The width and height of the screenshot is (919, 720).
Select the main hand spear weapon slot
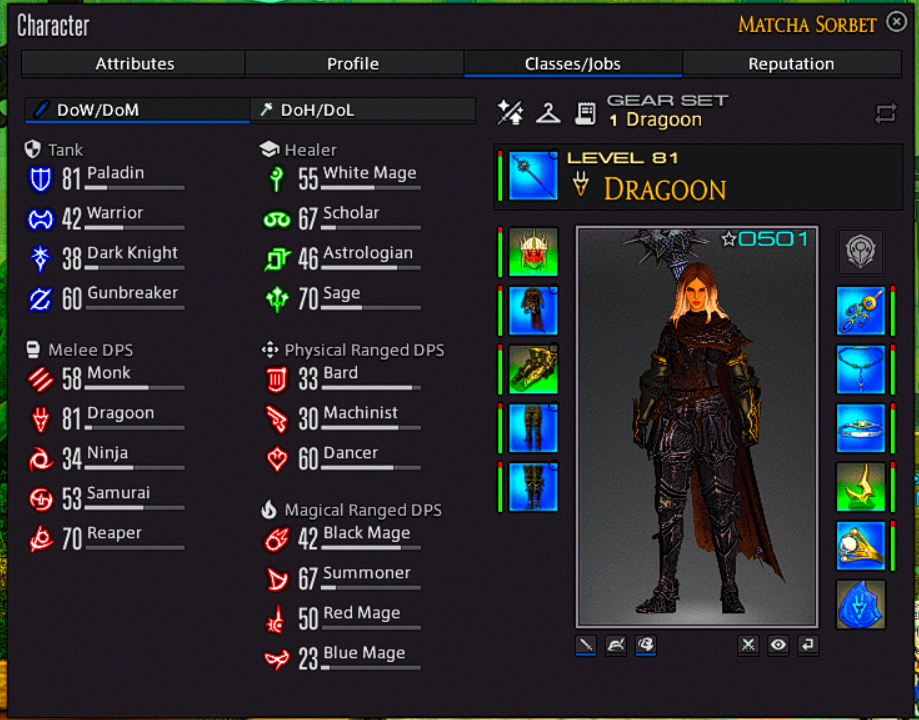pyautogui.click(x=533, y=175)
